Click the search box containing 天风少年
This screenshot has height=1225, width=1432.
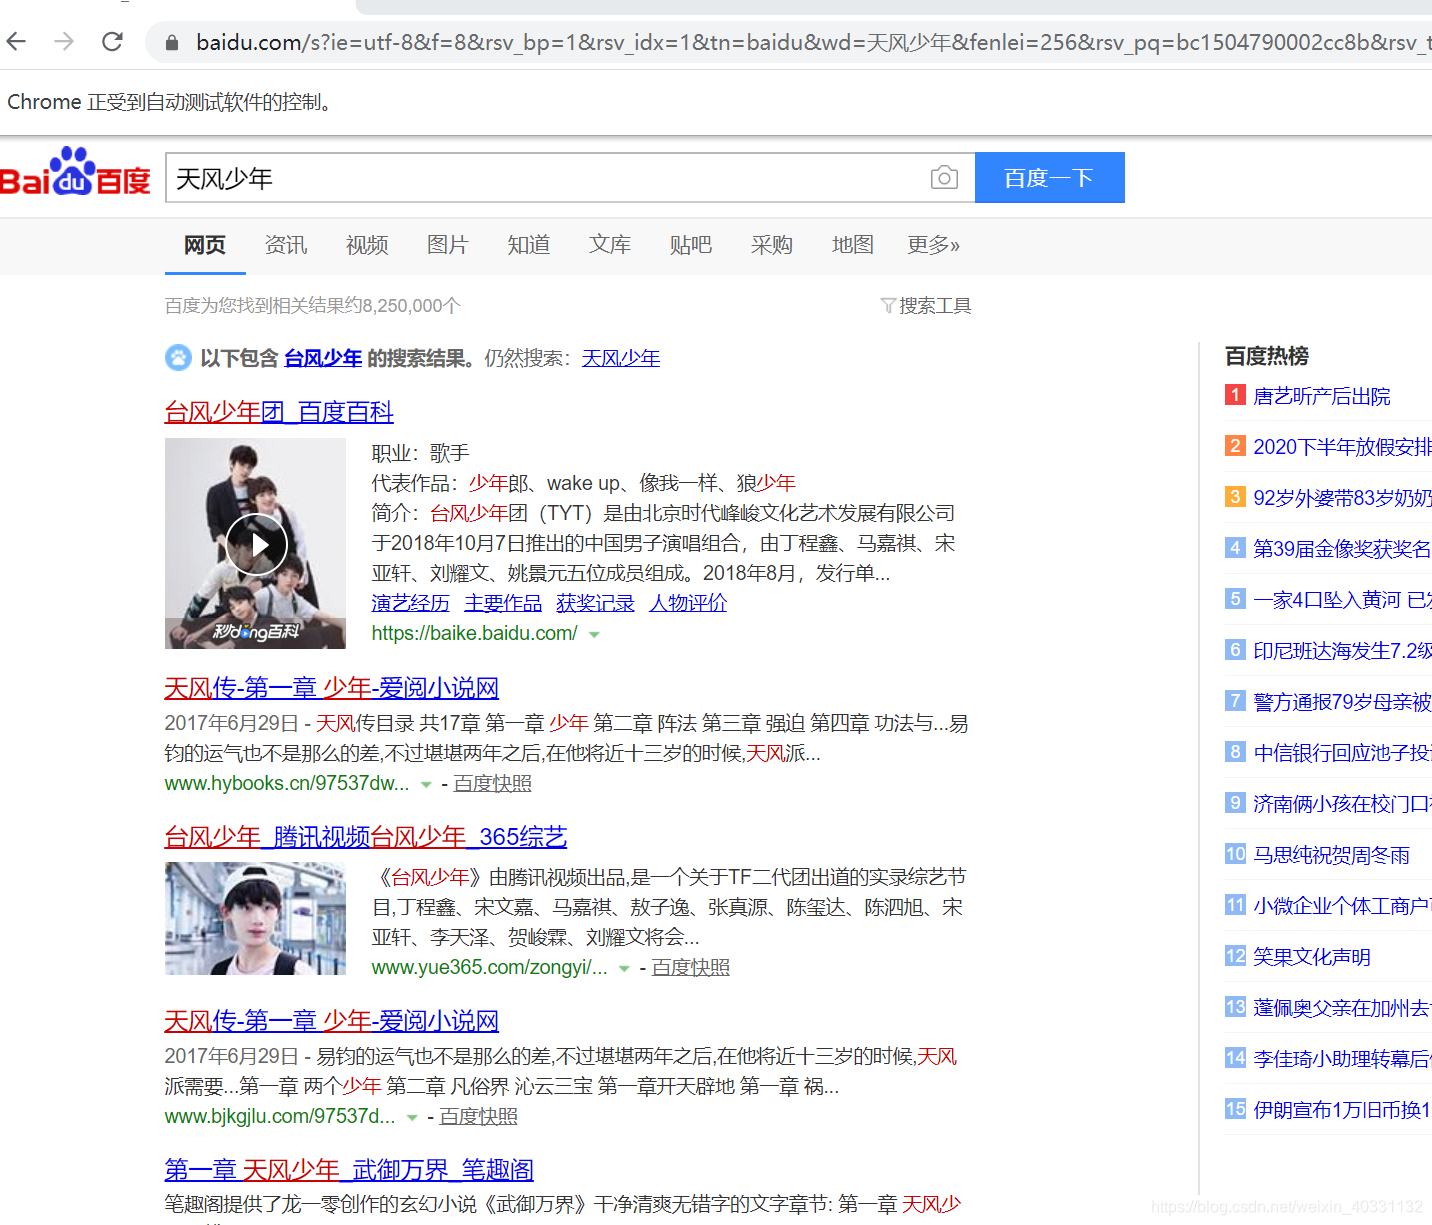(570, 178)
